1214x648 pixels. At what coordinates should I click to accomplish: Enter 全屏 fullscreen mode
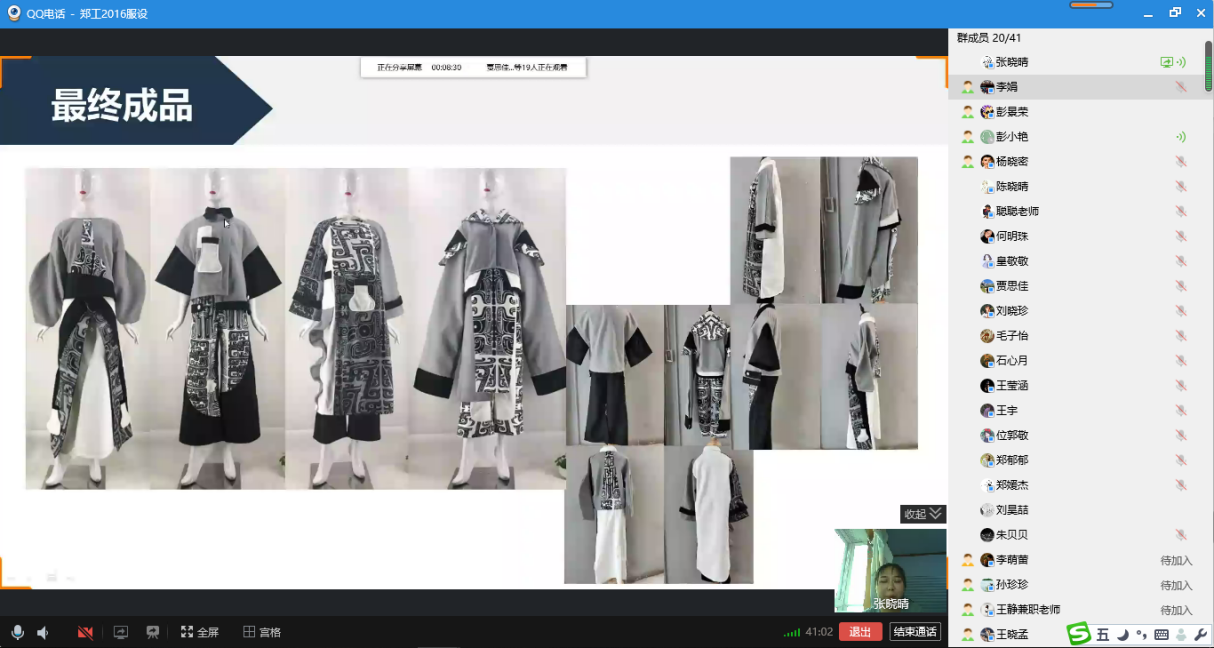pos(199,632)
